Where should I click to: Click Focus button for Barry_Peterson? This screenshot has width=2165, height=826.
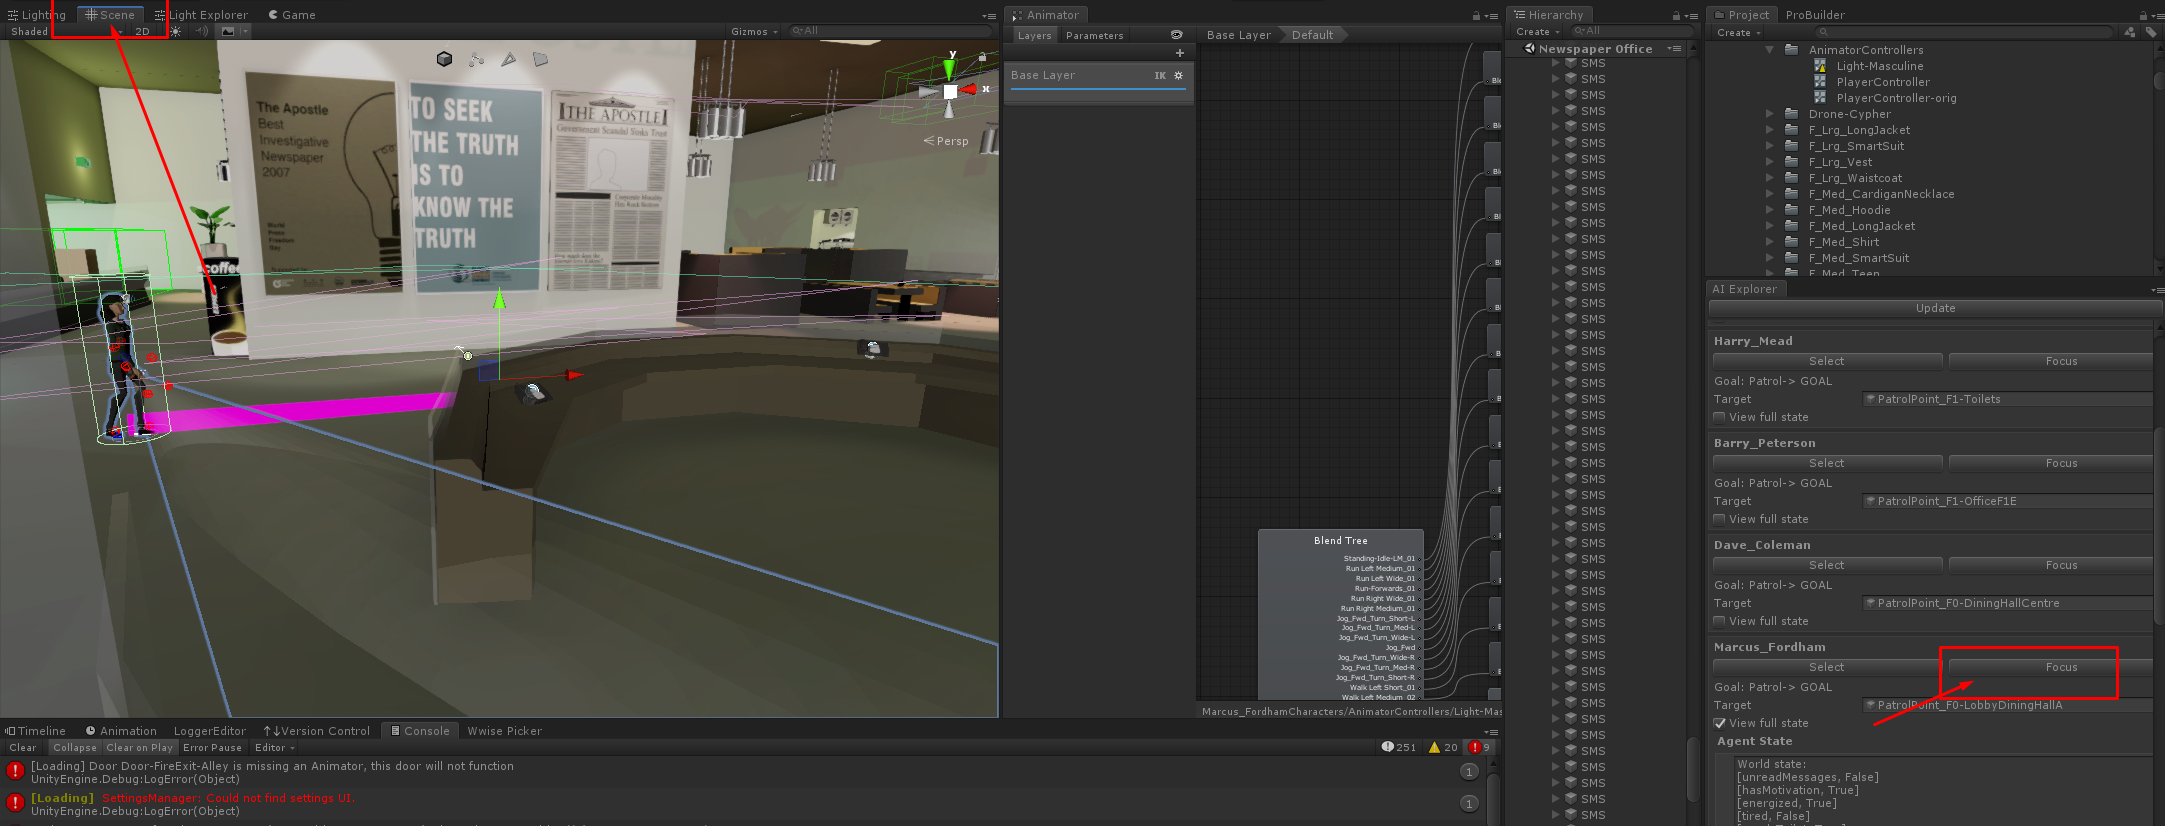click(x=2053, y=463)
